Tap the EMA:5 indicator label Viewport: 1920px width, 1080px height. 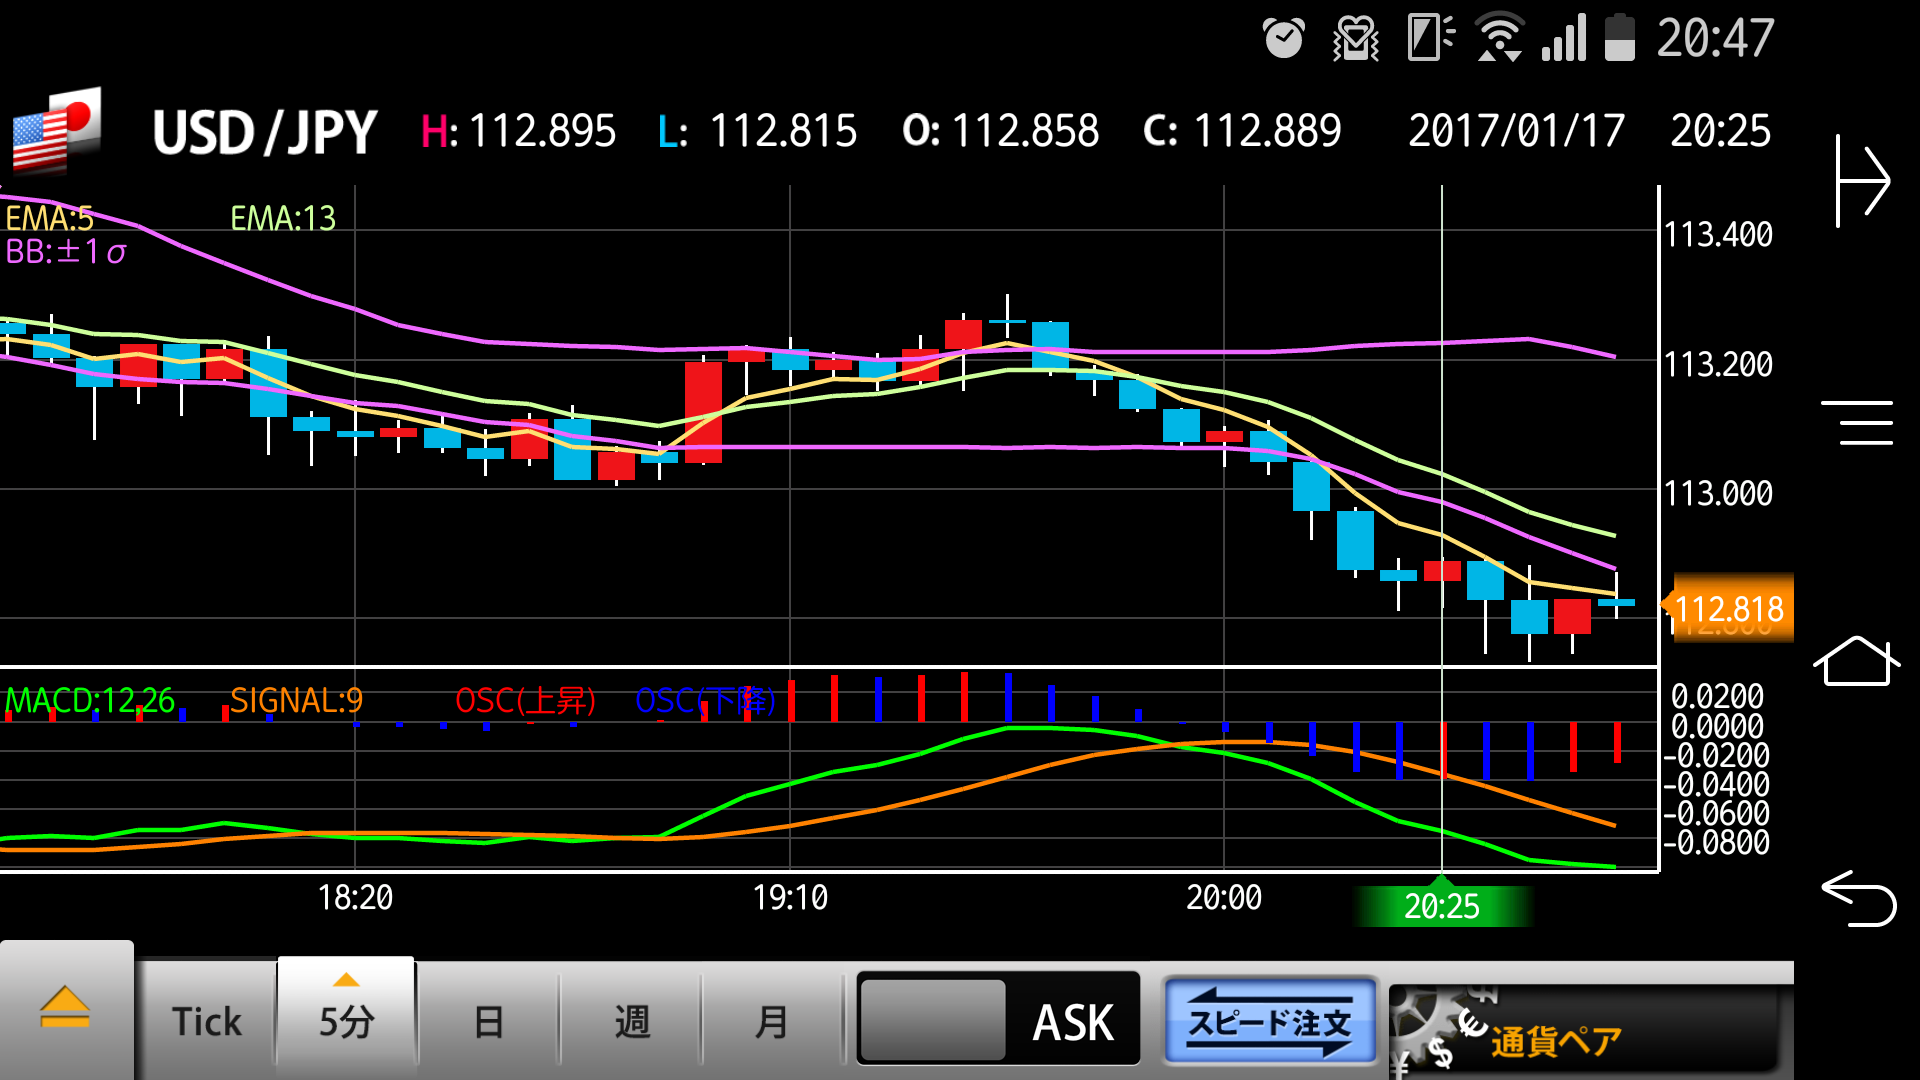(x=49, y=218)
